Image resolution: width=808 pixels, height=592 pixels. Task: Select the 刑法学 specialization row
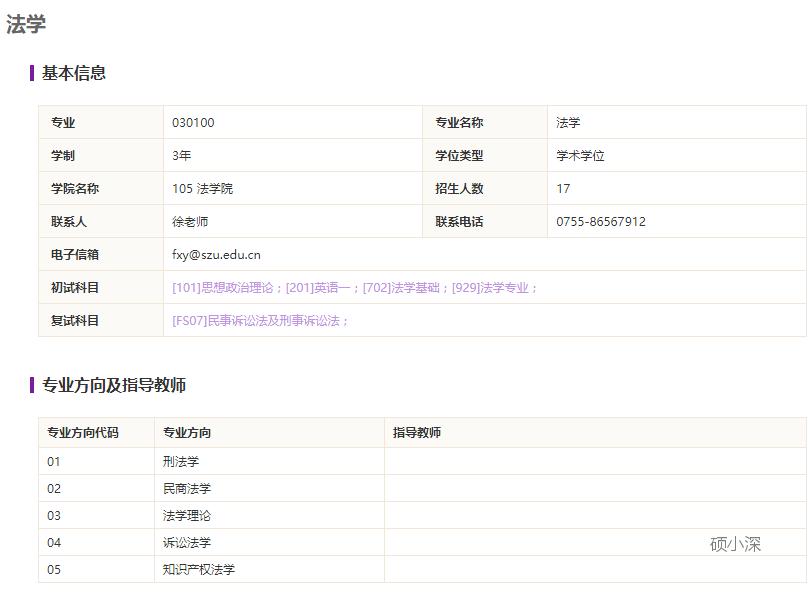point(180,462)
